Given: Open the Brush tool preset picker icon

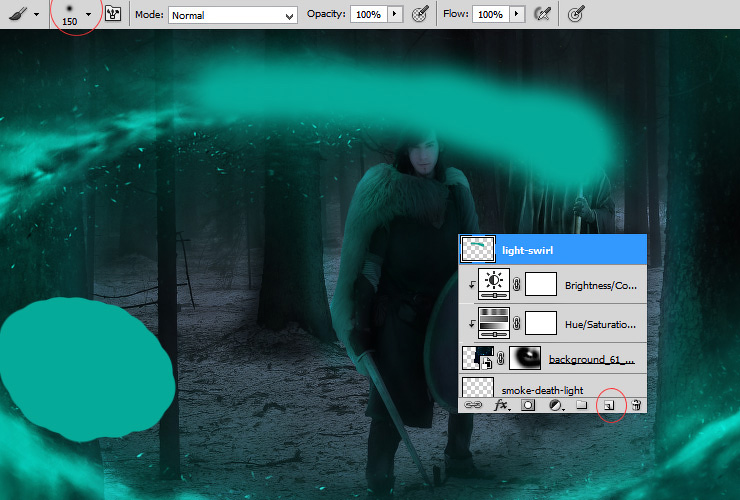Looking at the screenshot, I should click(x=18, y=14).
